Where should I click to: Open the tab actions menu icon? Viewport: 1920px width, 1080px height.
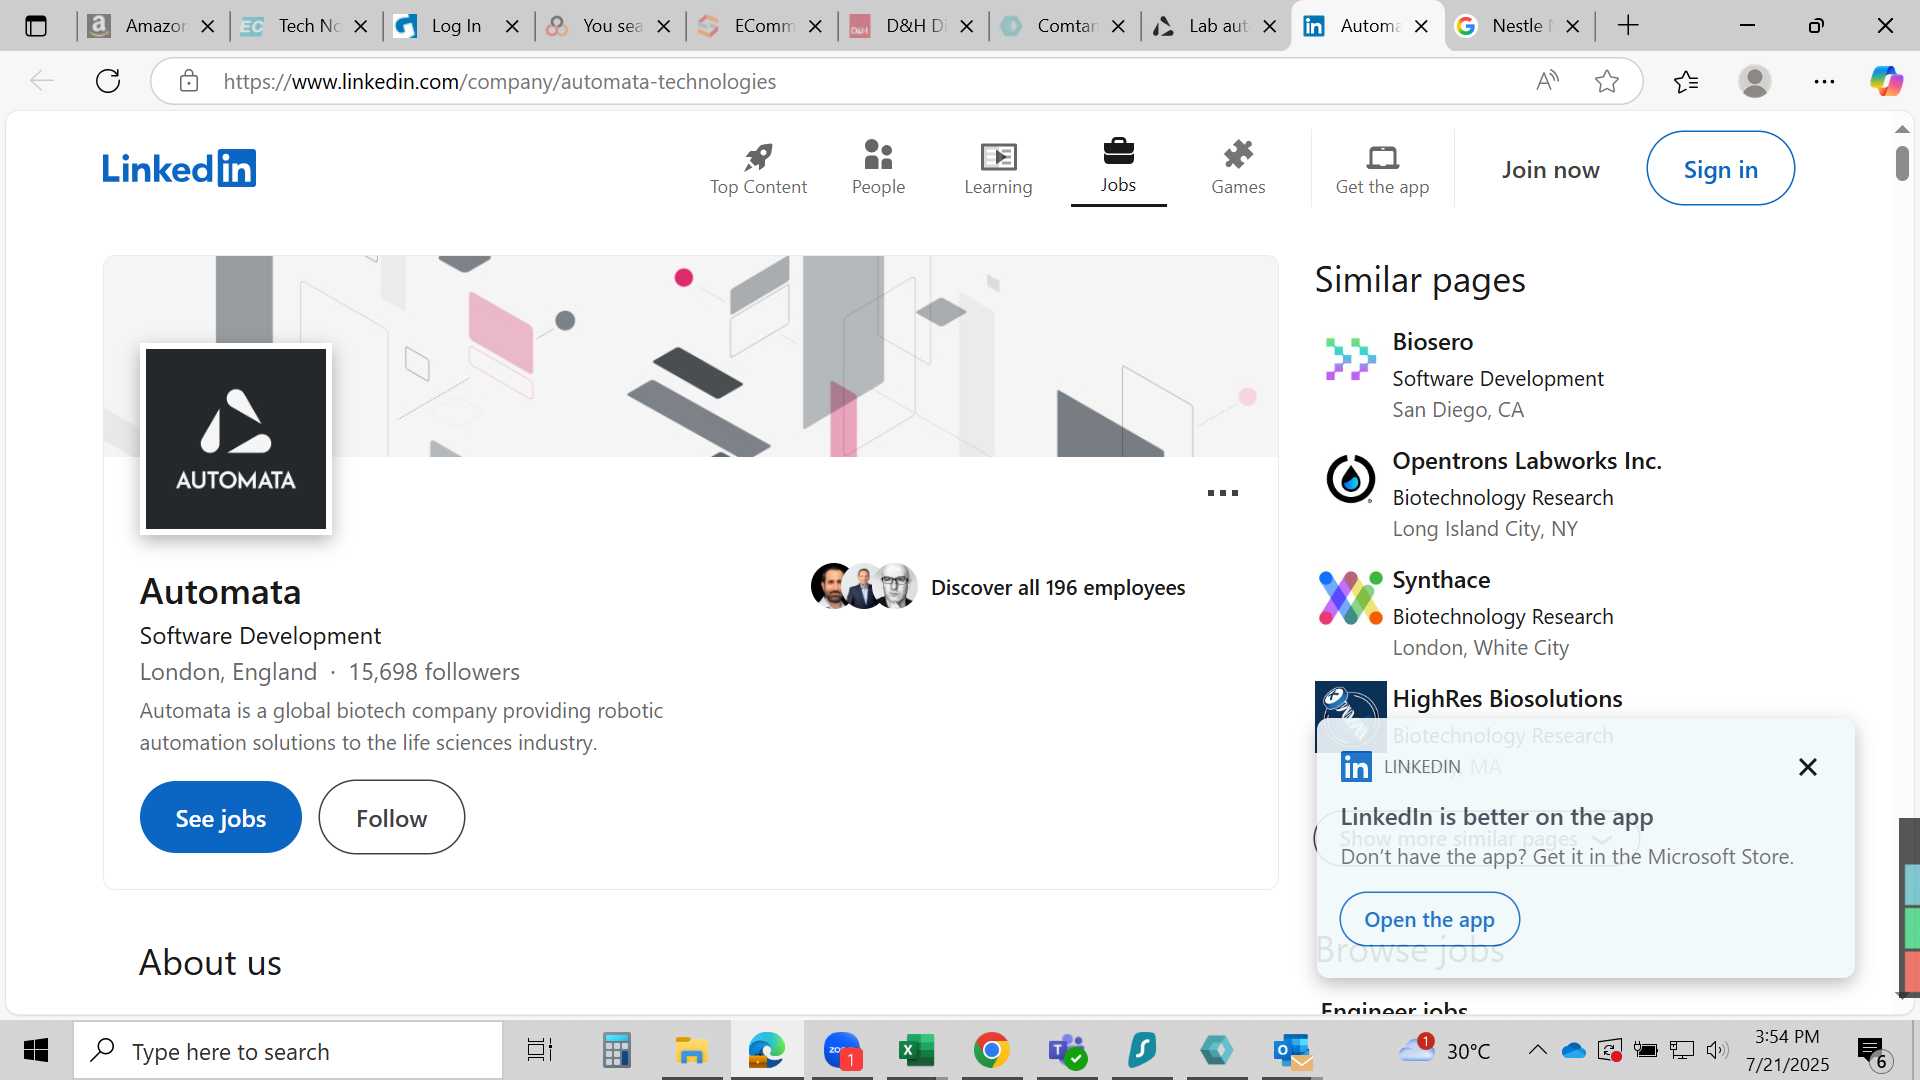click(x=36, y=26)
